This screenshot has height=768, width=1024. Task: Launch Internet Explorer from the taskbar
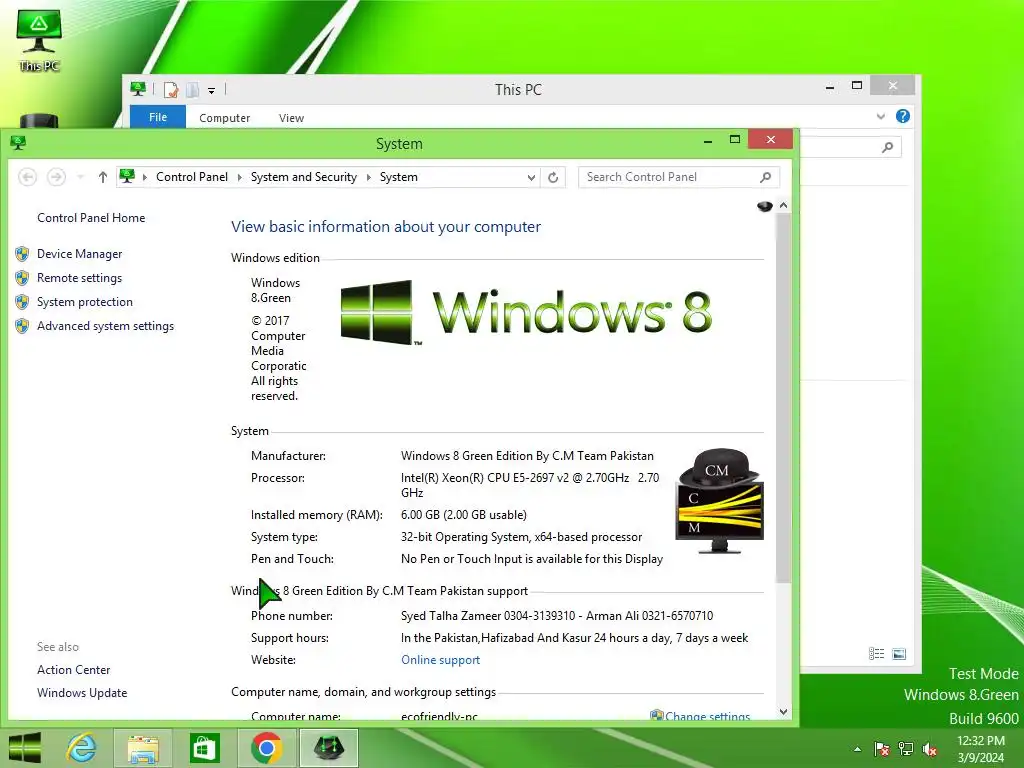pos(82,748)
